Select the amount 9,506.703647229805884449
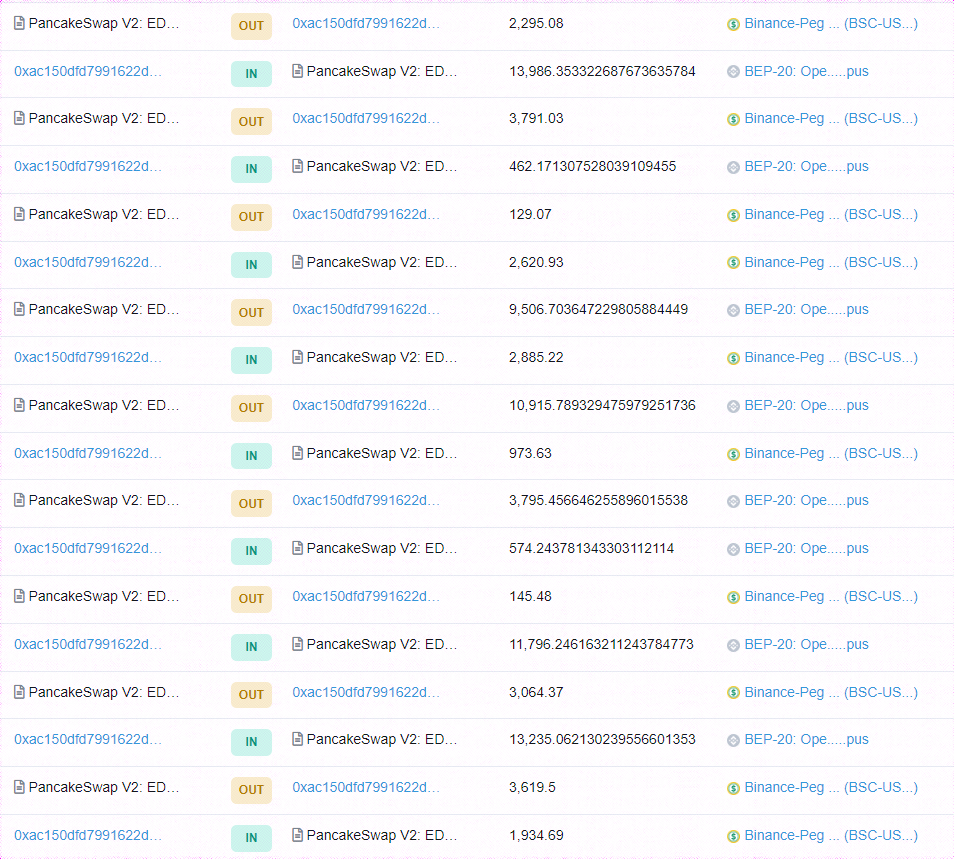This screenshot has height=859, width=954. (x=599, y=309)
